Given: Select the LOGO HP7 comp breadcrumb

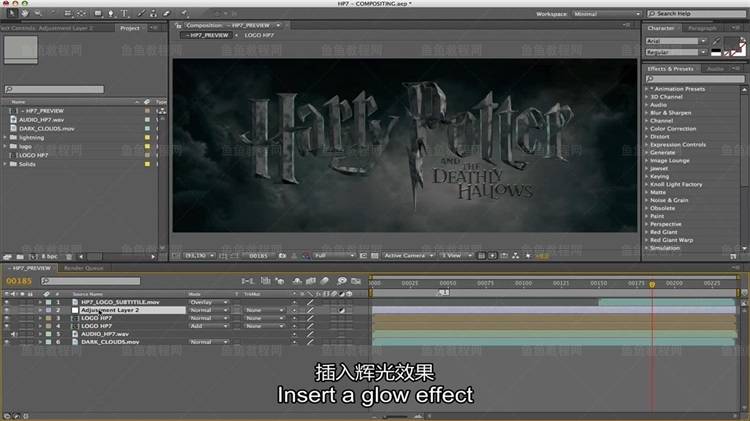Looking at the screenshot, I should [x=259, y=35].
